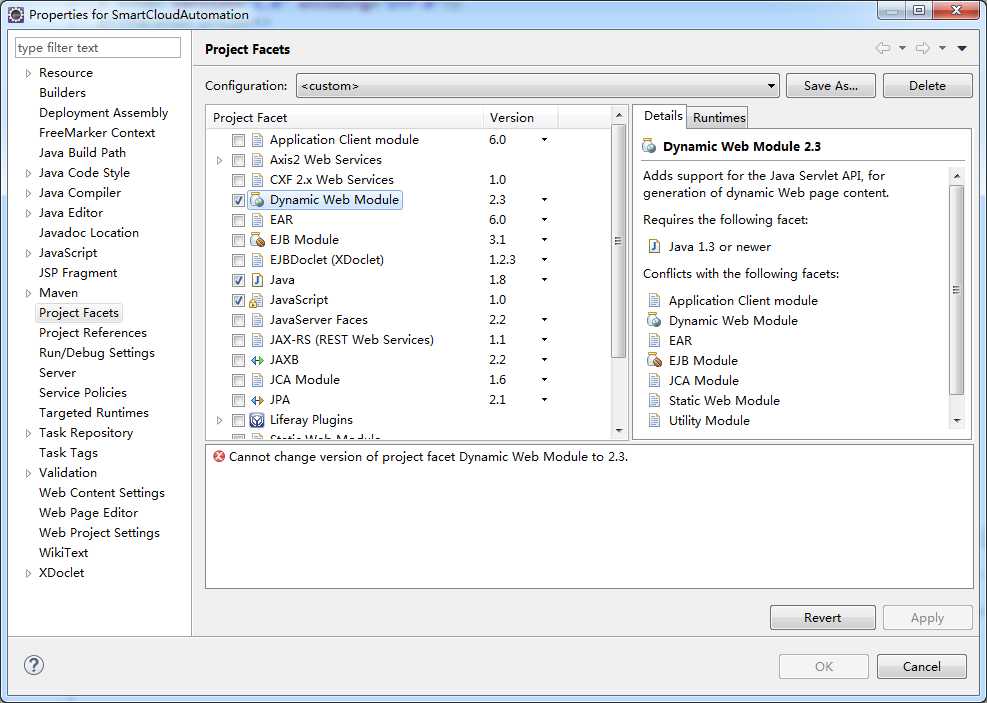The height and width of the screenshot is (703, 987).
Task: Enable the EAR facet checkbox
Action: tap(238, 220)
